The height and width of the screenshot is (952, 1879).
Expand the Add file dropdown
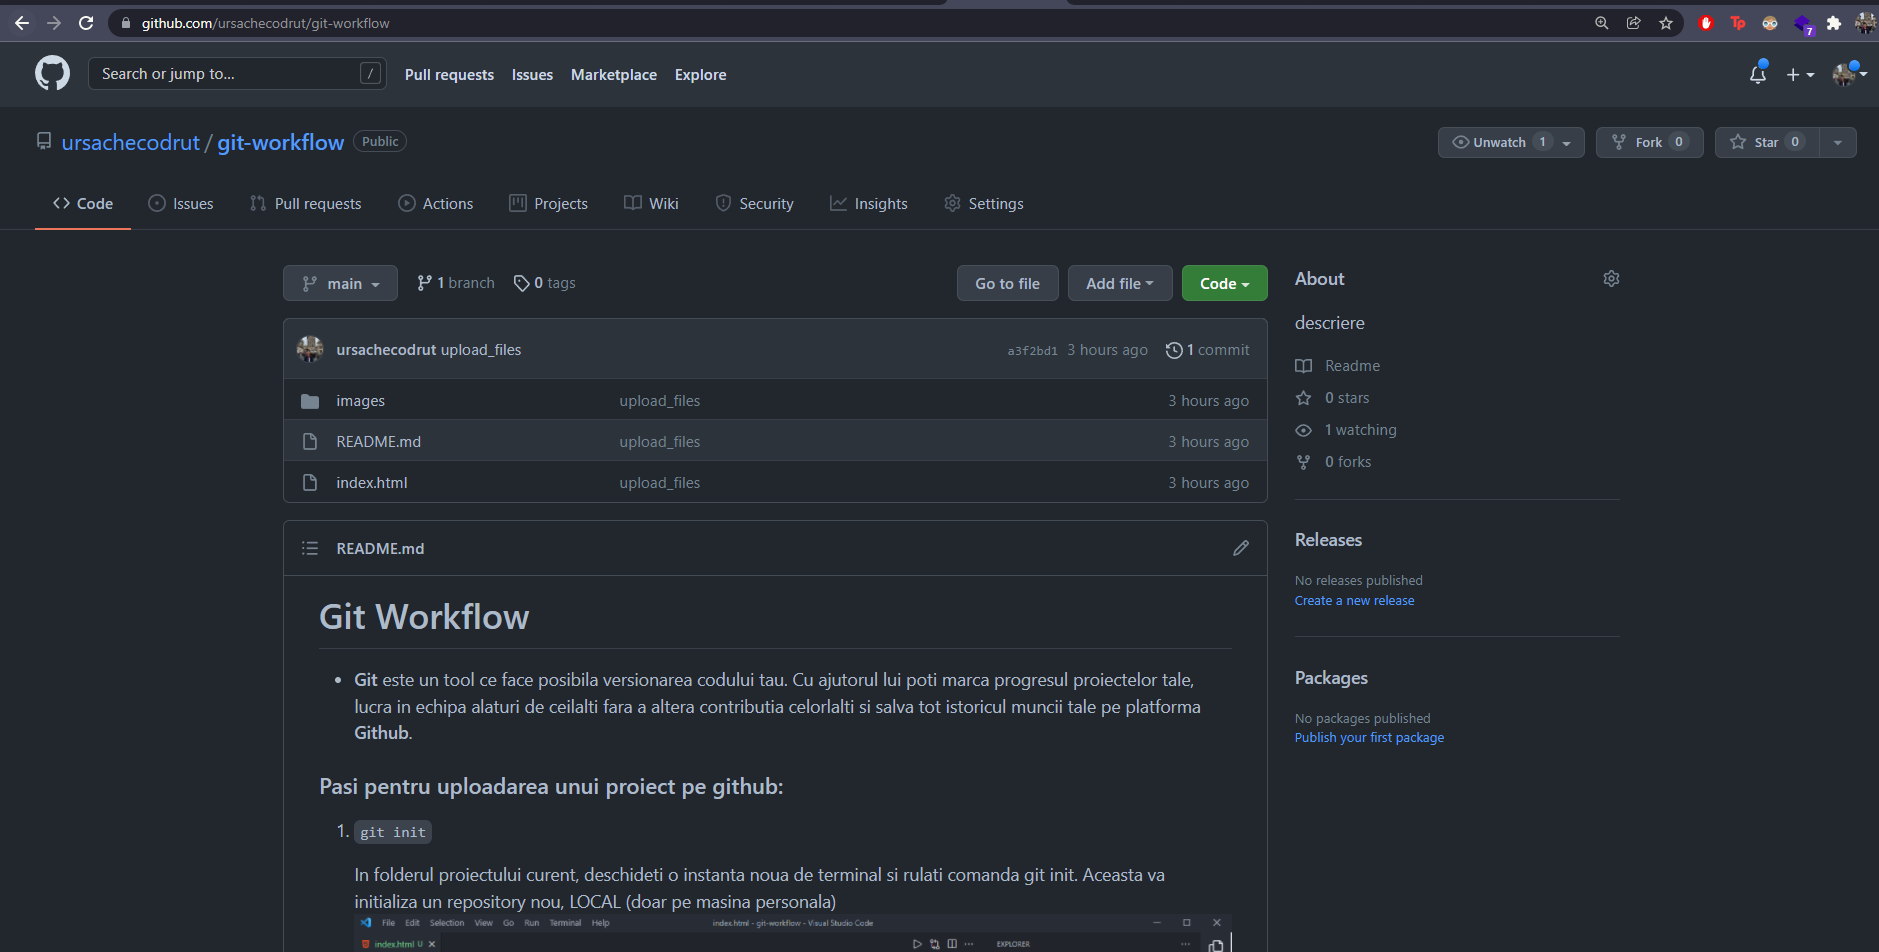(1120, 284)
